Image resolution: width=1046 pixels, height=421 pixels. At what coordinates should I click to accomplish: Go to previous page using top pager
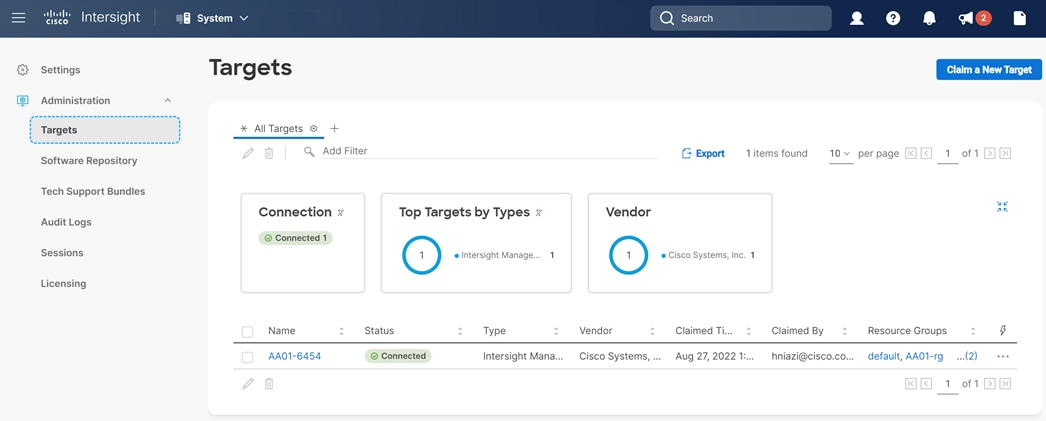(x=926, y=153)
